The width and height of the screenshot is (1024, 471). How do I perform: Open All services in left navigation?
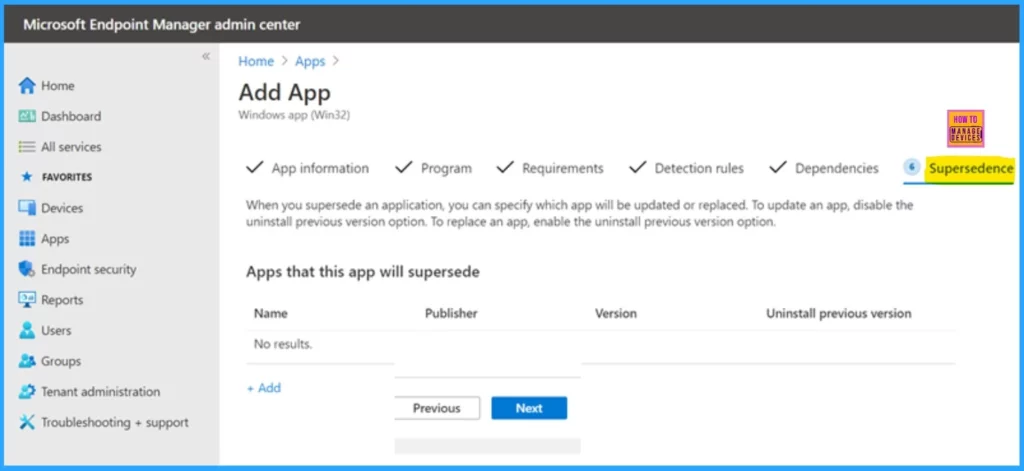71,147
